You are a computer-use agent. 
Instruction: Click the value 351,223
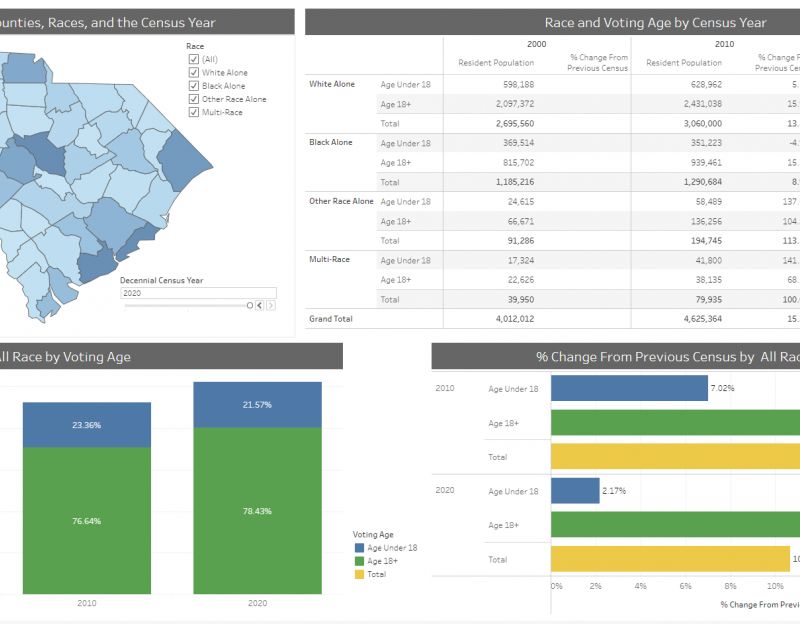point(706,143)
